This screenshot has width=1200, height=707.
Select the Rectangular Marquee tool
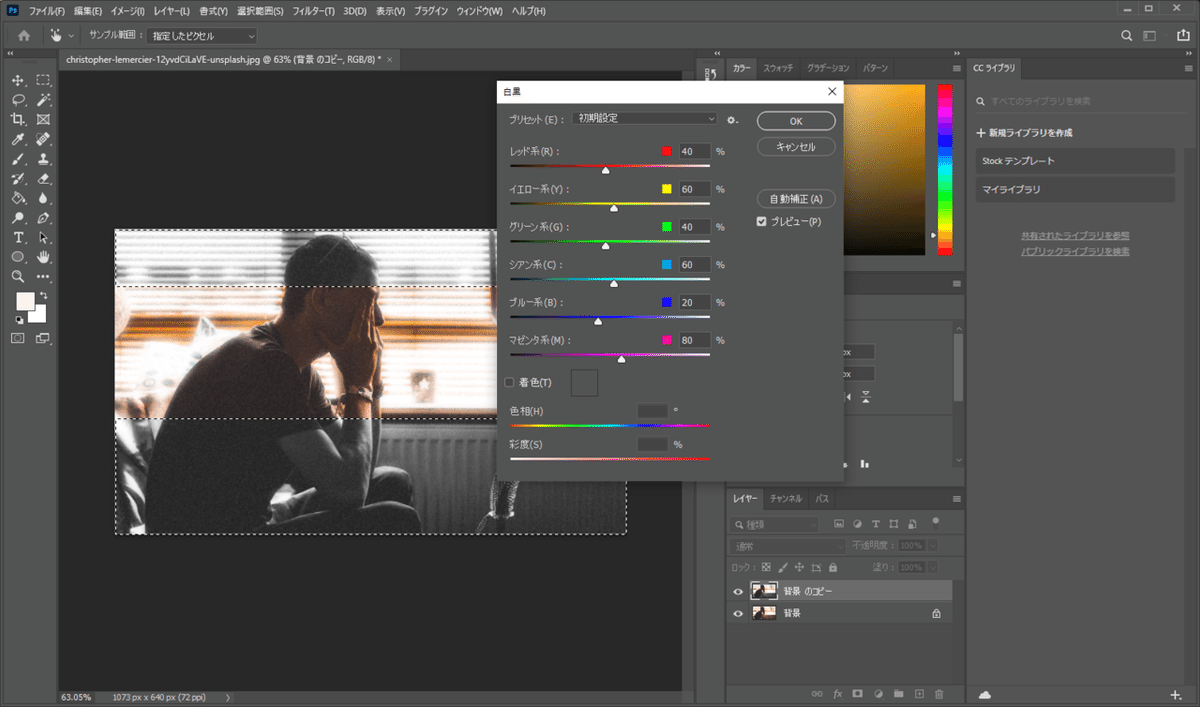[x=43, y=80]
